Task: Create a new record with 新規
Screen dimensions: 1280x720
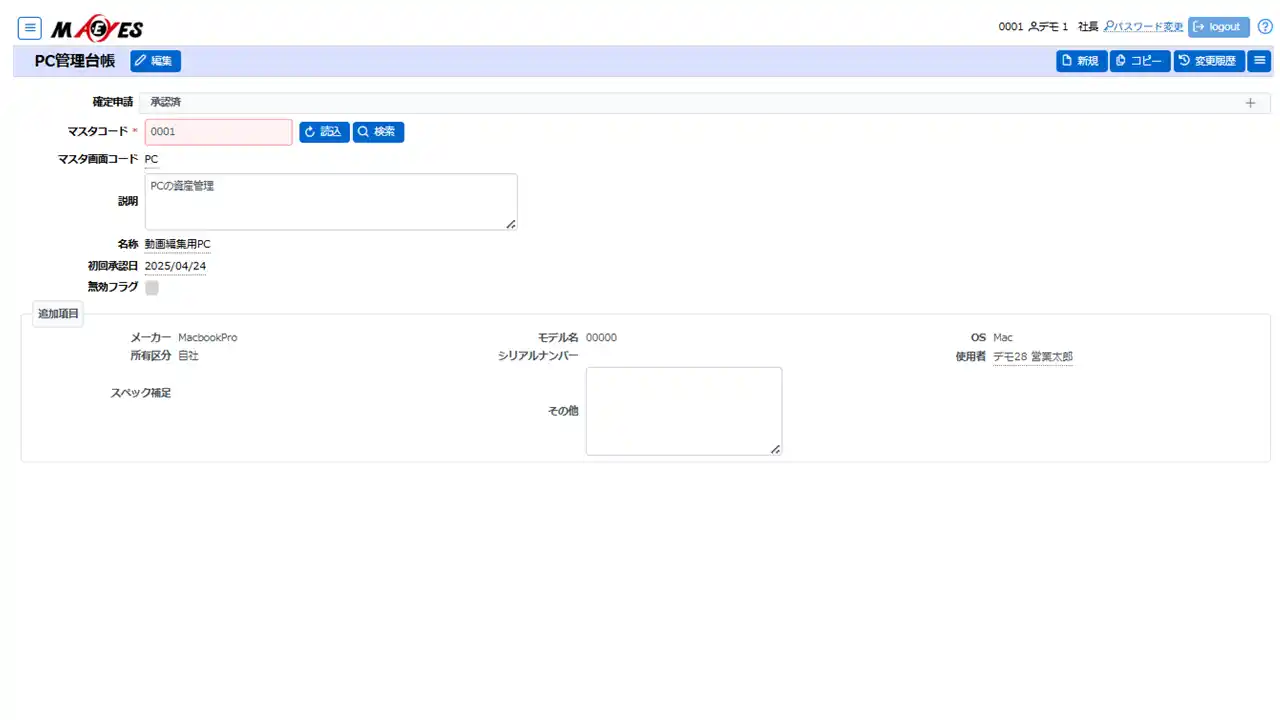Action: tap(1081, 61)
